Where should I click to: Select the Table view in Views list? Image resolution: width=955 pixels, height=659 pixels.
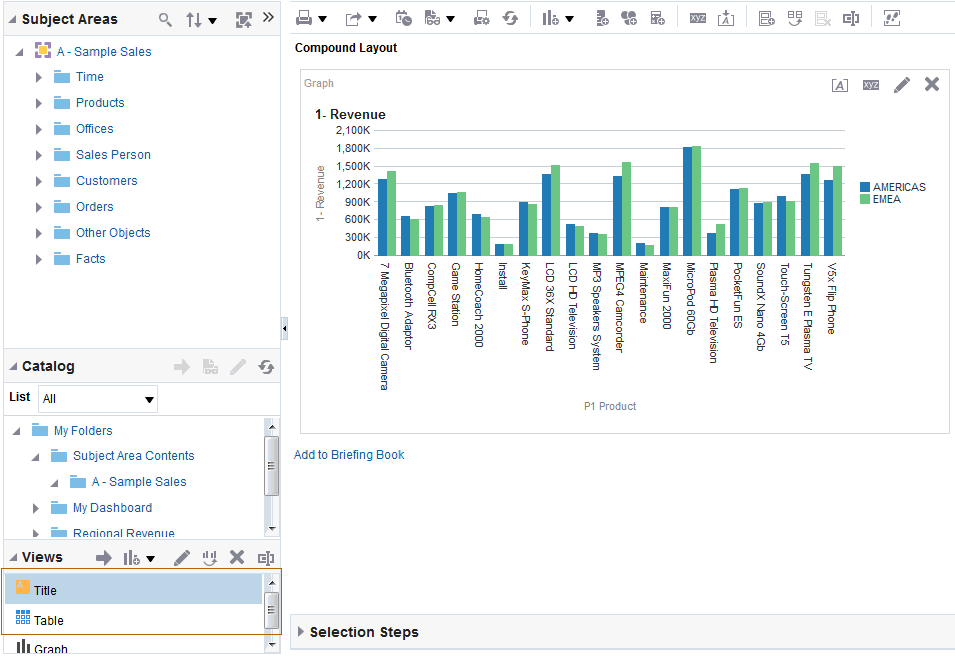[x=48, y=620]
